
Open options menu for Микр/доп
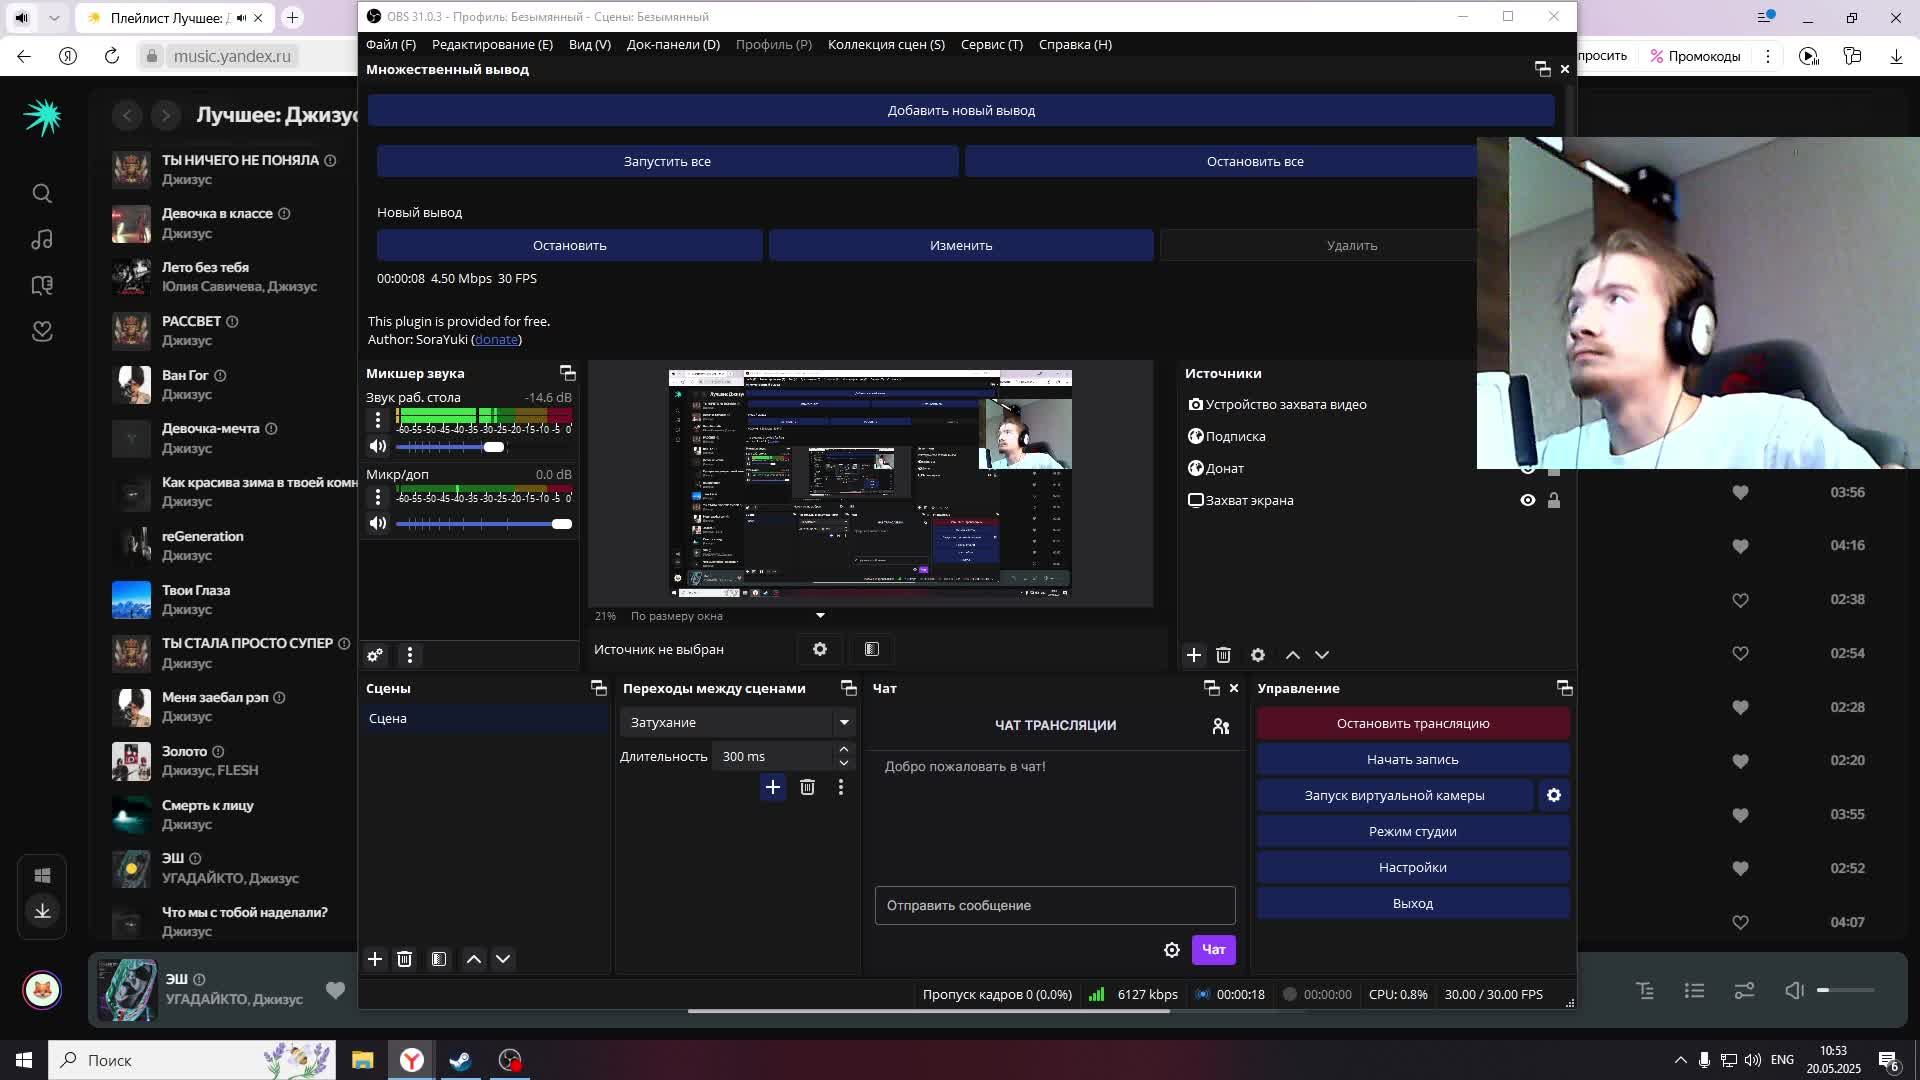click(377, 497)
